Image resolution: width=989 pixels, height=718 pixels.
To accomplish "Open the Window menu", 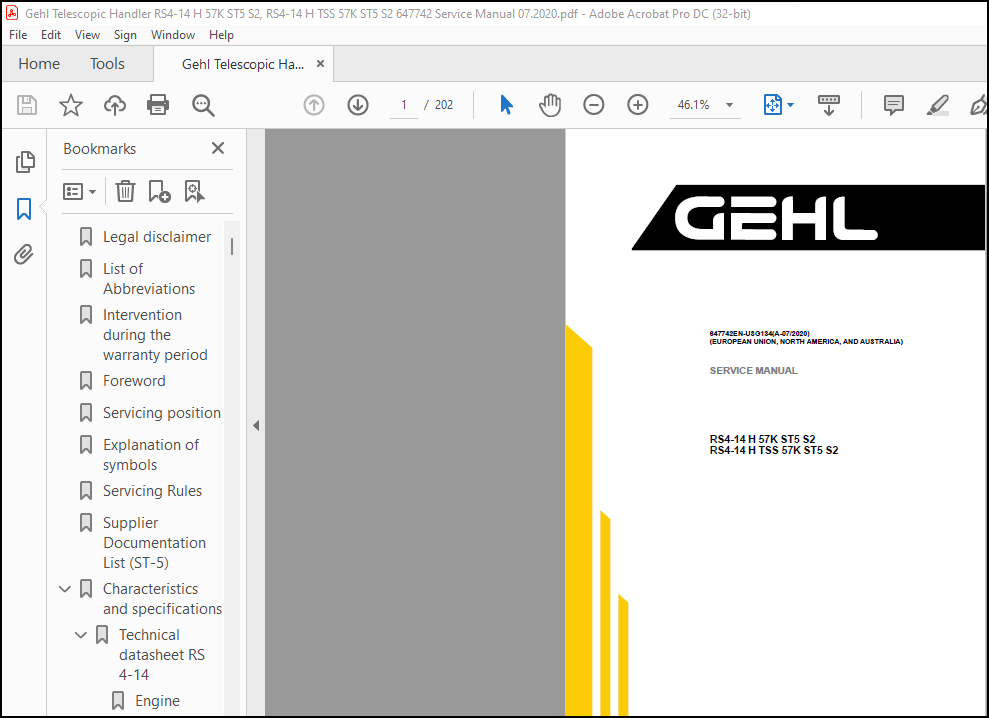I will point(172,35).
